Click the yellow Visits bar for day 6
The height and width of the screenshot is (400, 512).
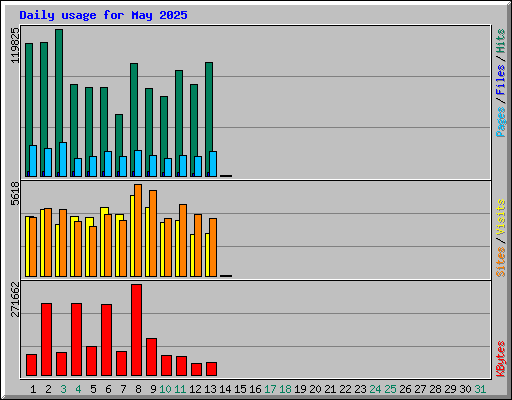pos(103,242)
